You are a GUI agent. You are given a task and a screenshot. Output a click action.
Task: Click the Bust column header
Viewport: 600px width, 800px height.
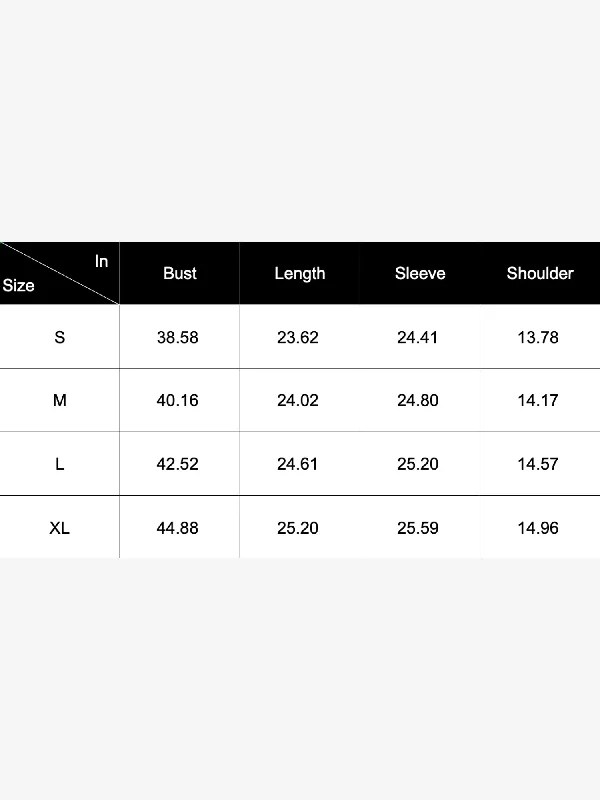click(180, 273)
